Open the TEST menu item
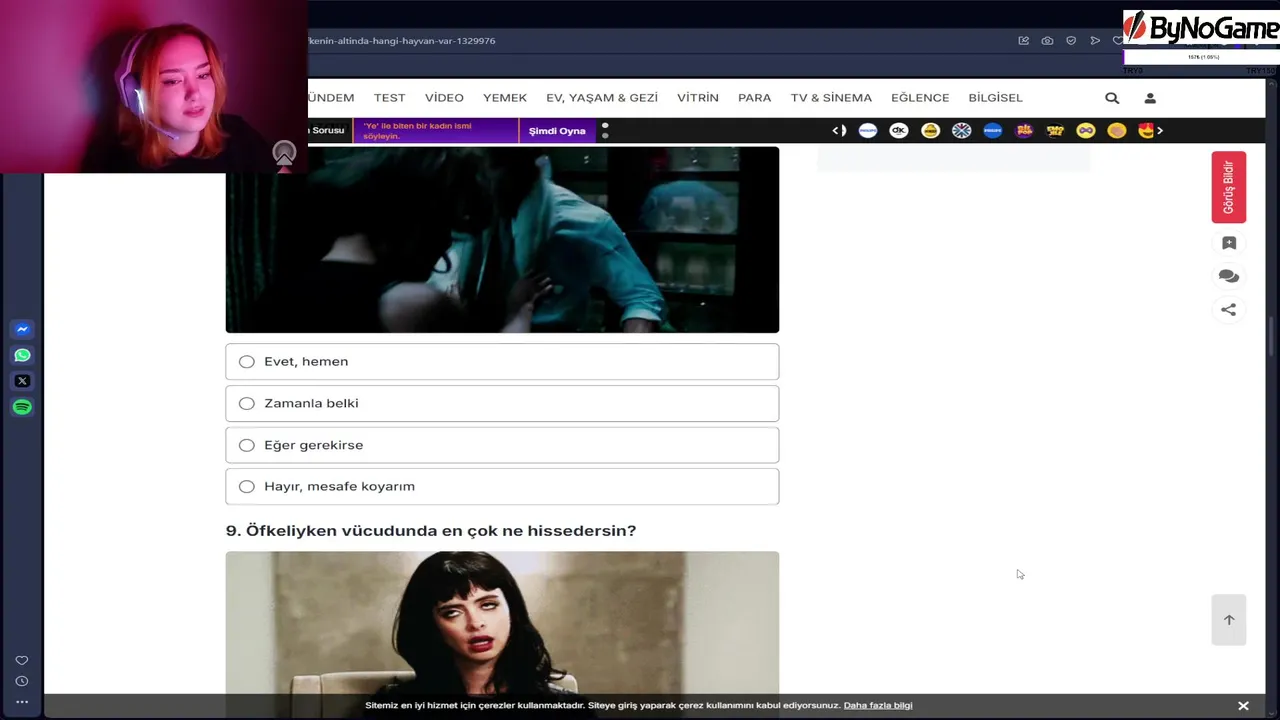The width and height of the screenshot is (1280, 720). click(x=390, y=98)
